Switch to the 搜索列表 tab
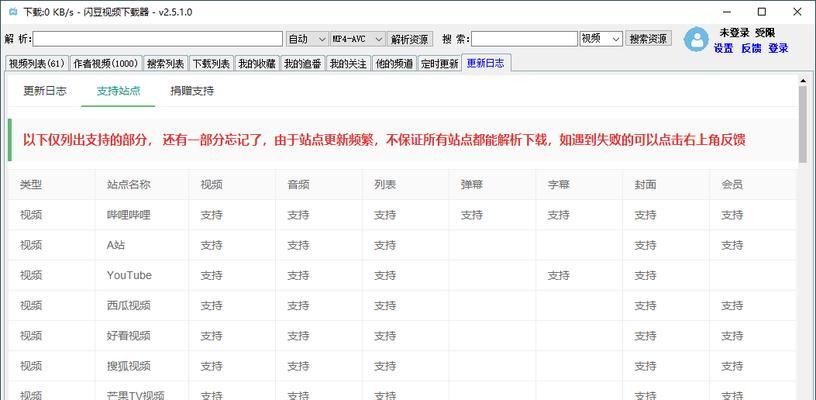816x400 pixels. [165, 63]
